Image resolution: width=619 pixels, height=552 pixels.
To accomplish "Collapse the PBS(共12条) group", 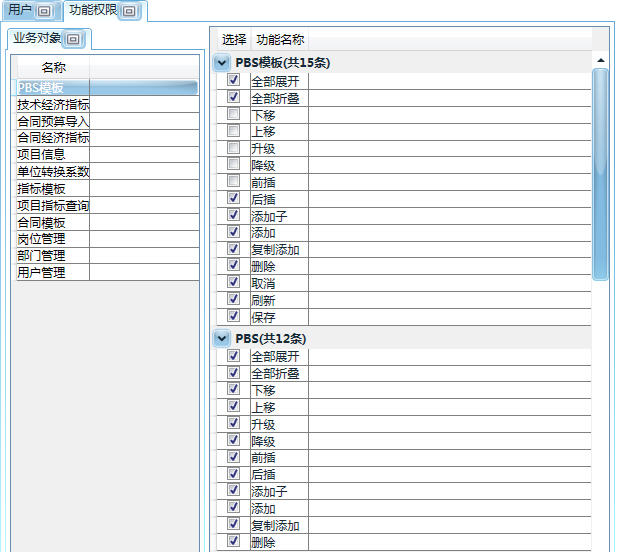I will point(221,338).
